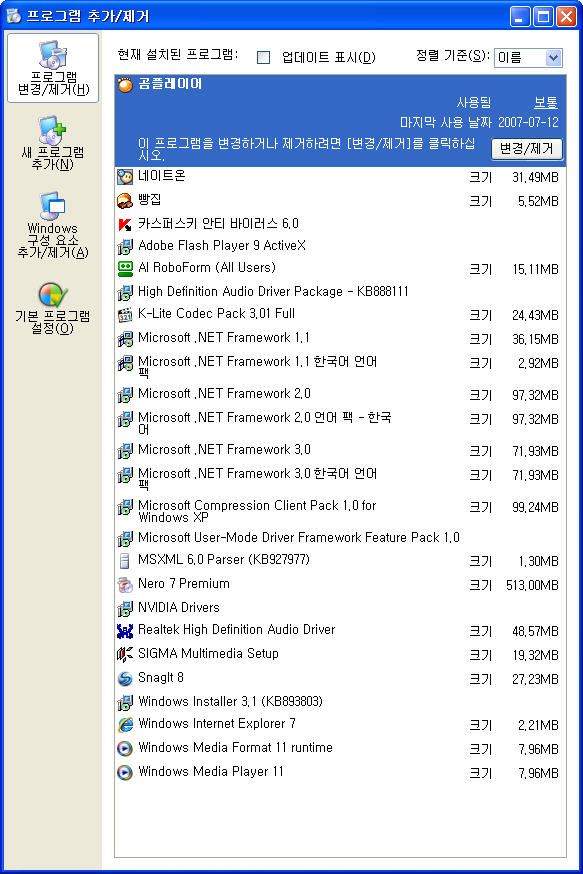Toggle the 업데이트 표시 checkbox
This screenshot has width=583, height=874.
tap(264, 57)
